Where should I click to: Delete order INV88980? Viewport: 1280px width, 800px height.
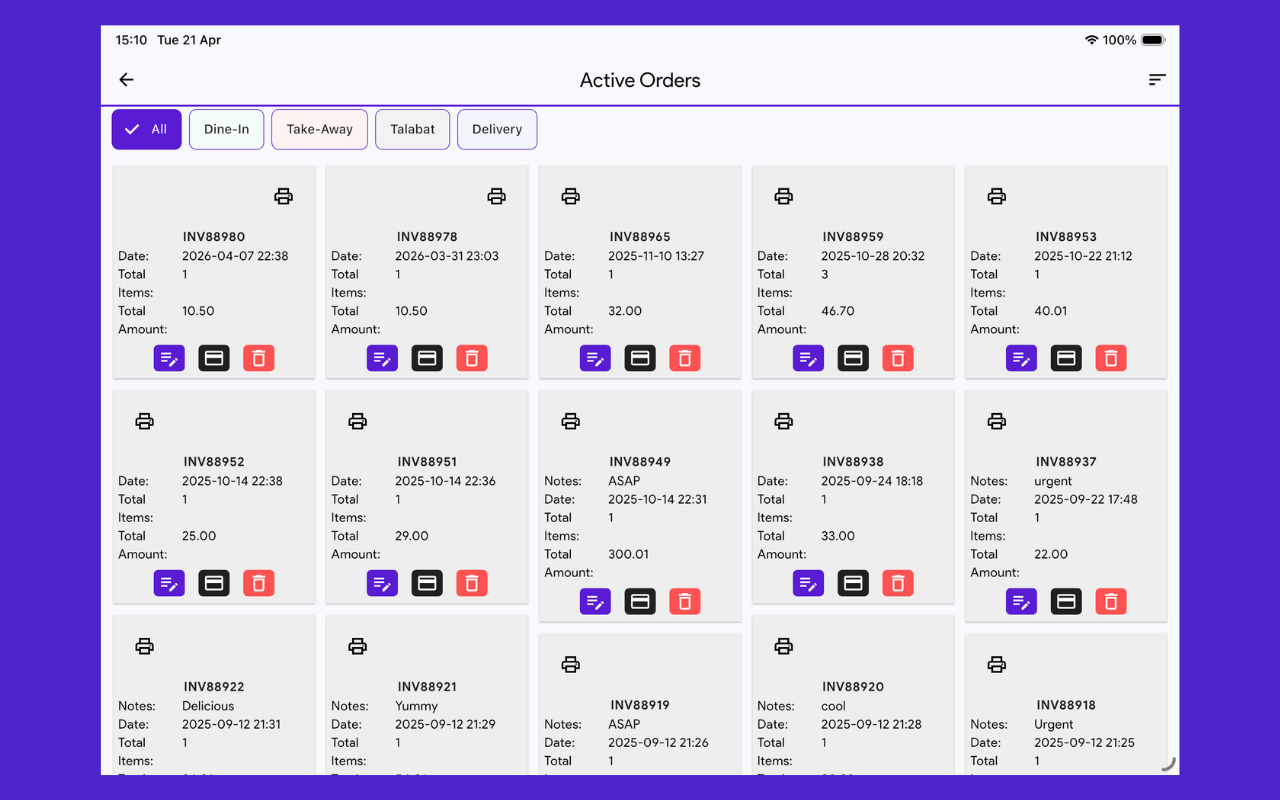click(259, 358)
